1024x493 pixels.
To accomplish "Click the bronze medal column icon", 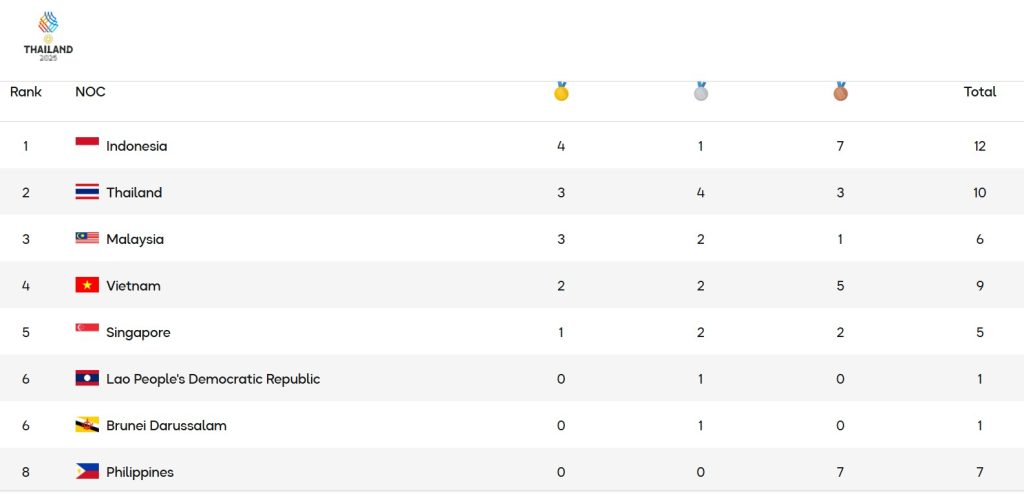I will 840,91.
